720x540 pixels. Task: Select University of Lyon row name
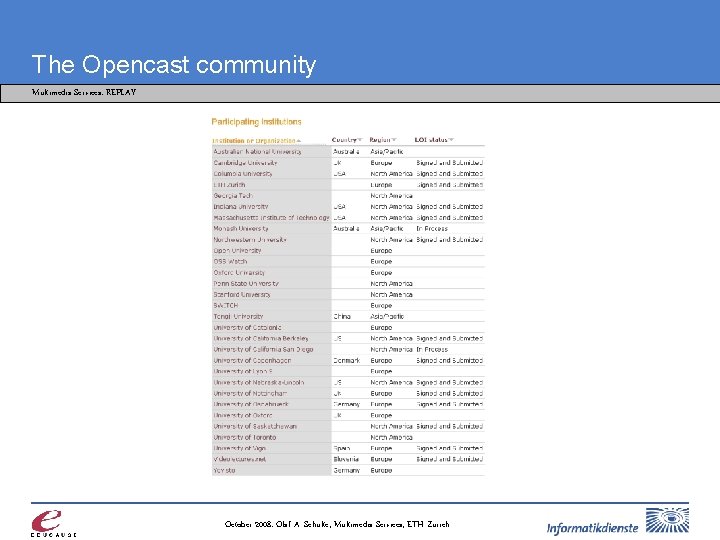click(243, 371)
